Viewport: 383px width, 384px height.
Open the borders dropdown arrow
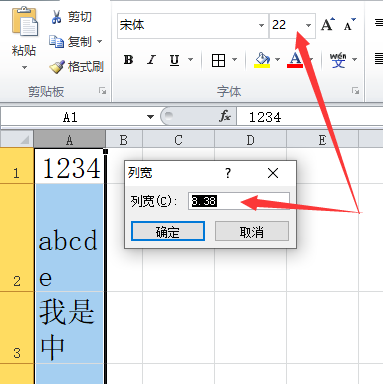coord(234,60)
